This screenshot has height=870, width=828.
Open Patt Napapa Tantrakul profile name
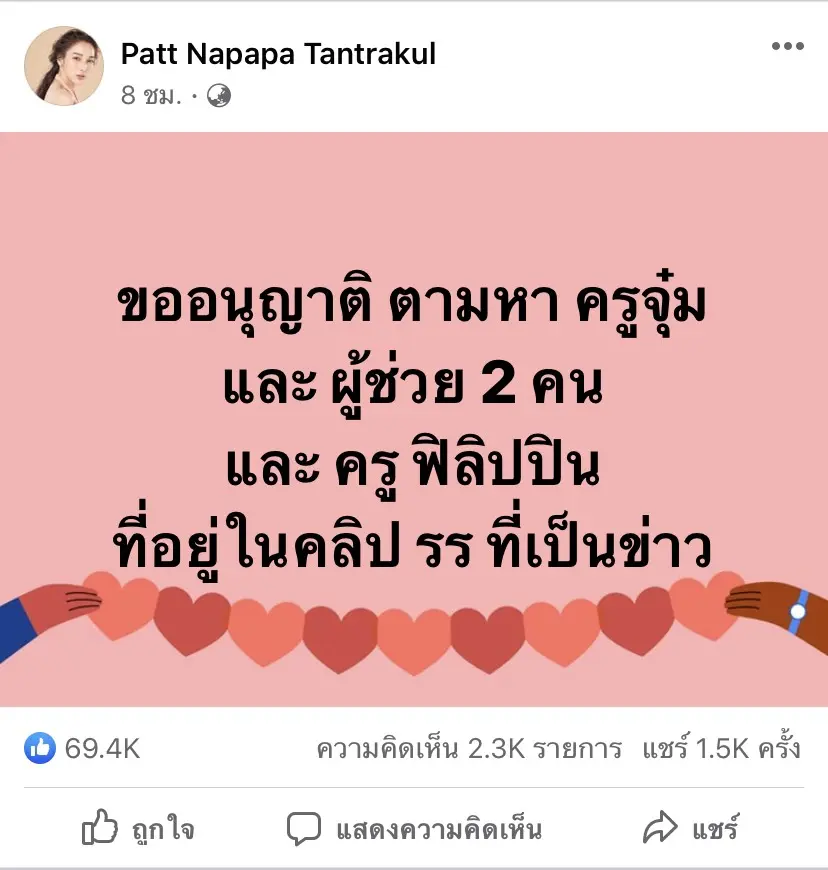(278, 54)
